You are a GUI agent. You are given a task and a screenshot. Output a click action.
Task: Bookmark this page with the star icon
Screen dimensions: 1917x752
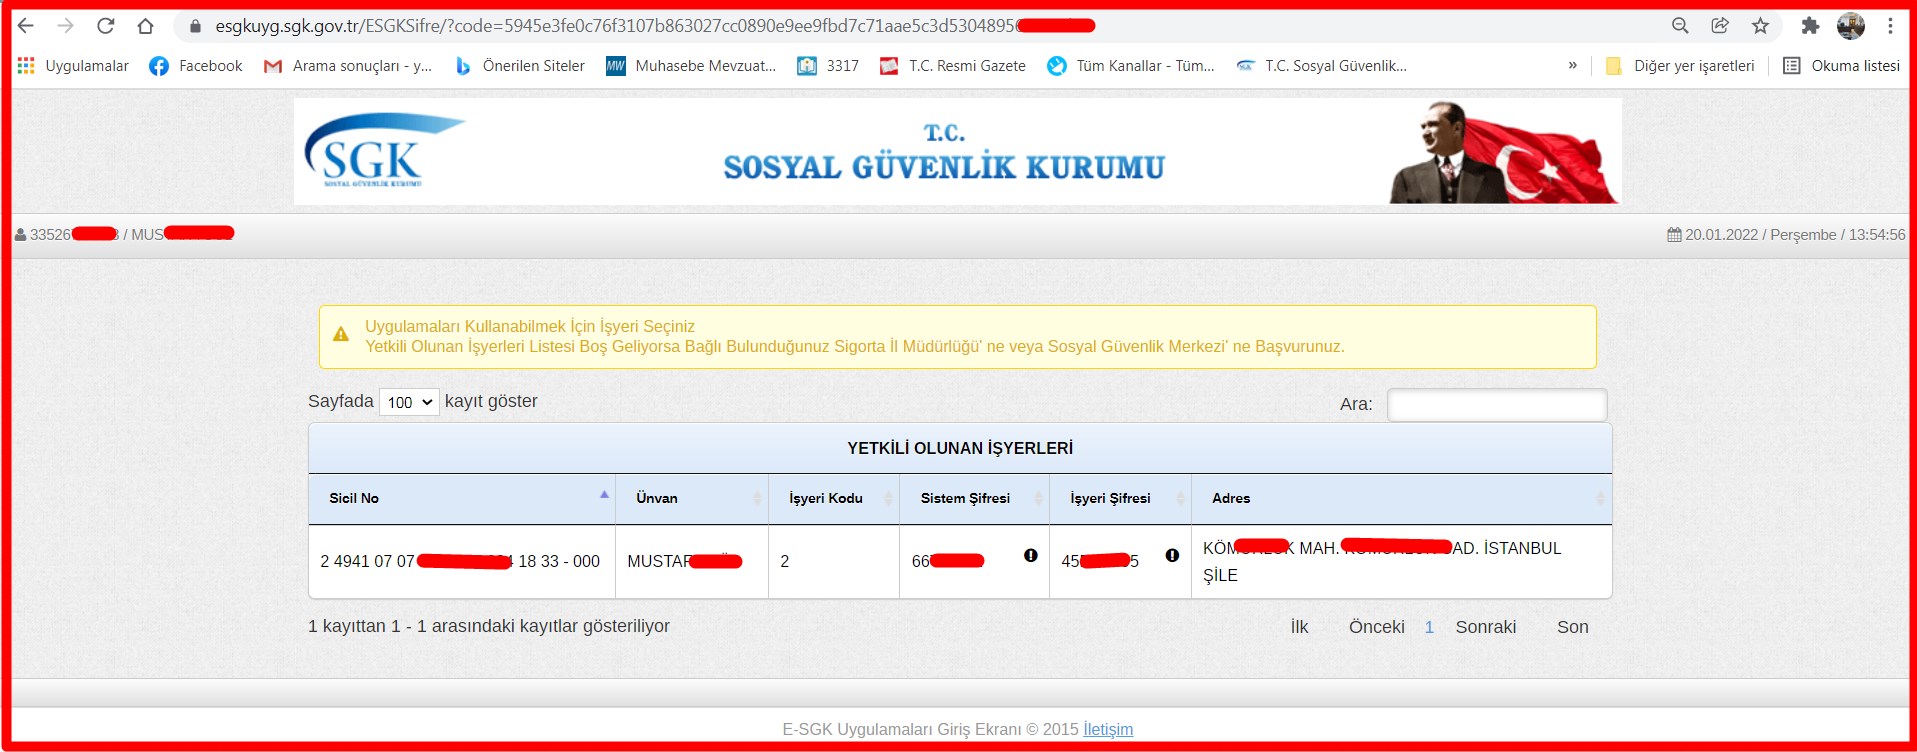[x=1761, y=26]
